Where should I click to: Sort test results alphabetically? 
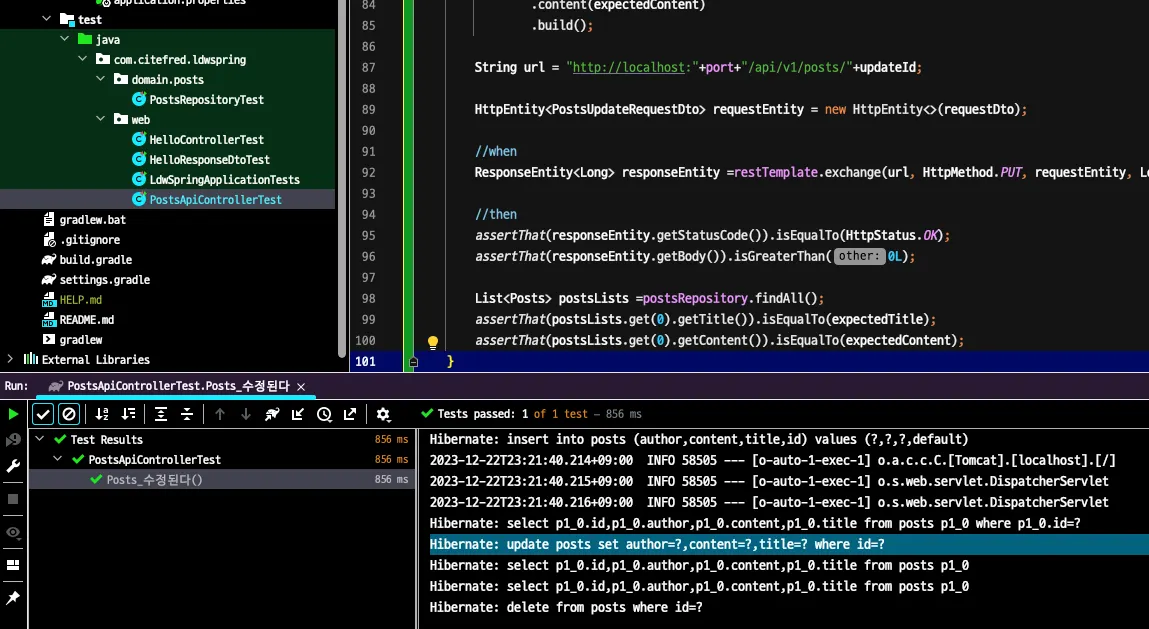102,414
